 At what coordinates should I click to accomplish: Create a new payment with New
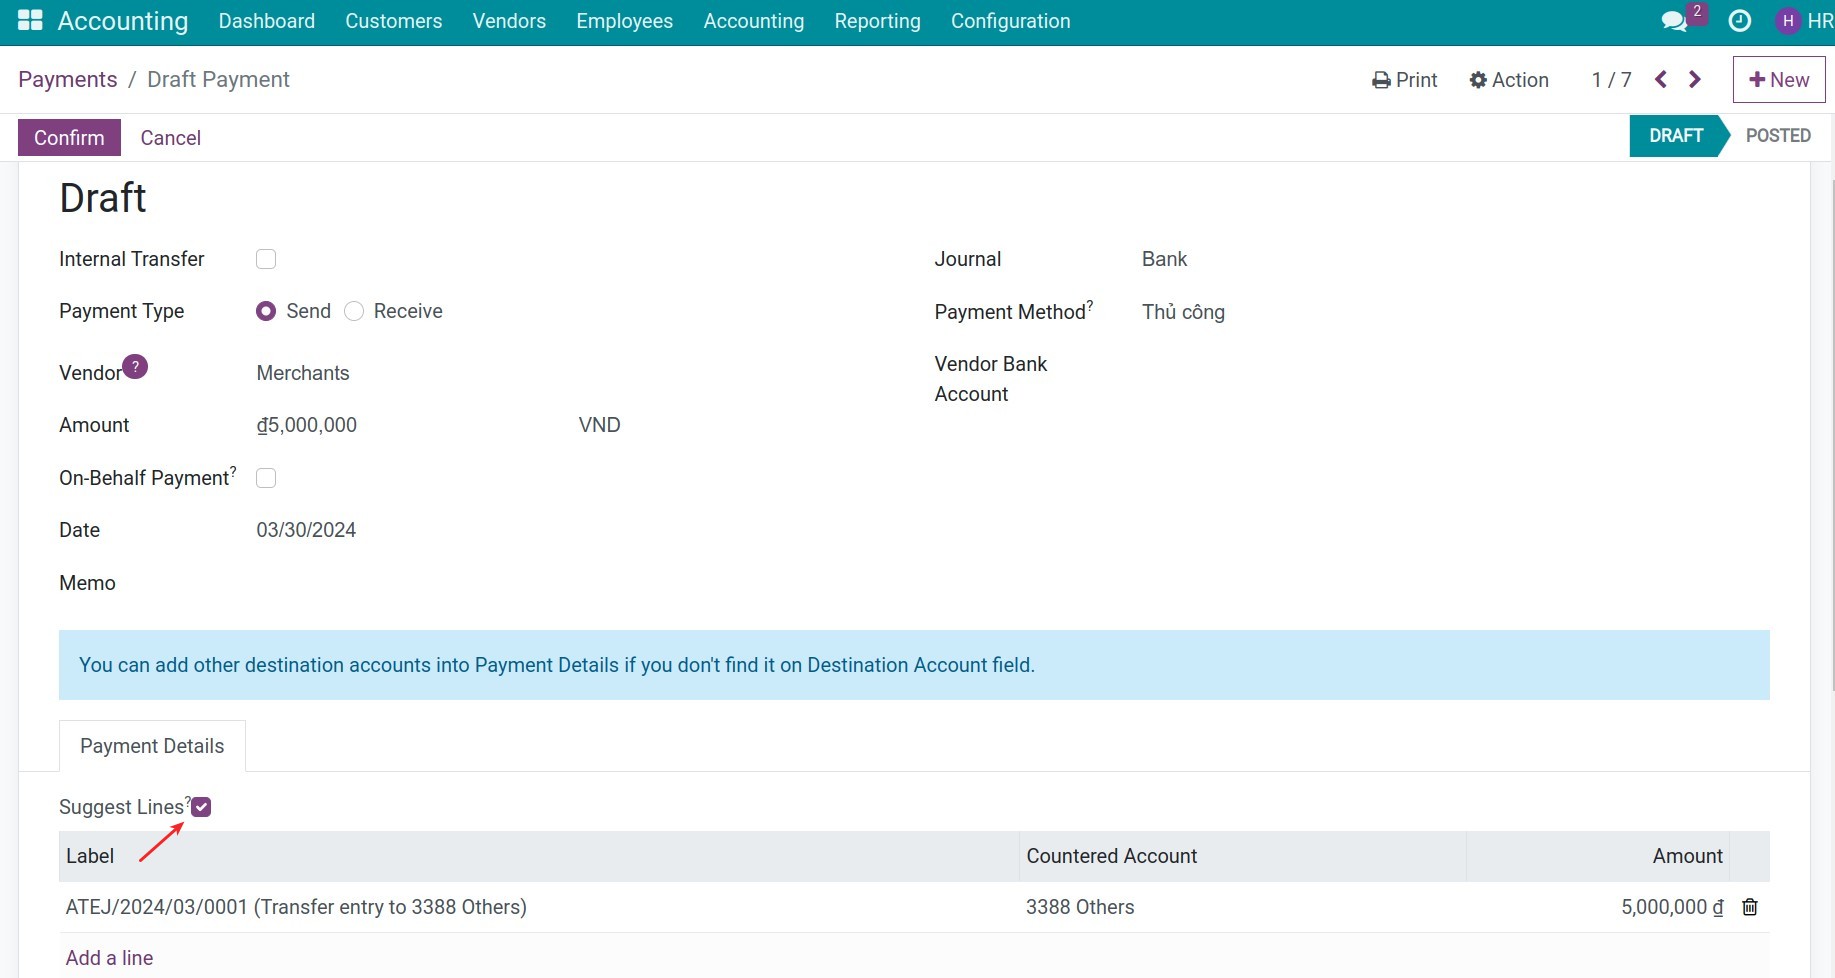(1779, 80)
